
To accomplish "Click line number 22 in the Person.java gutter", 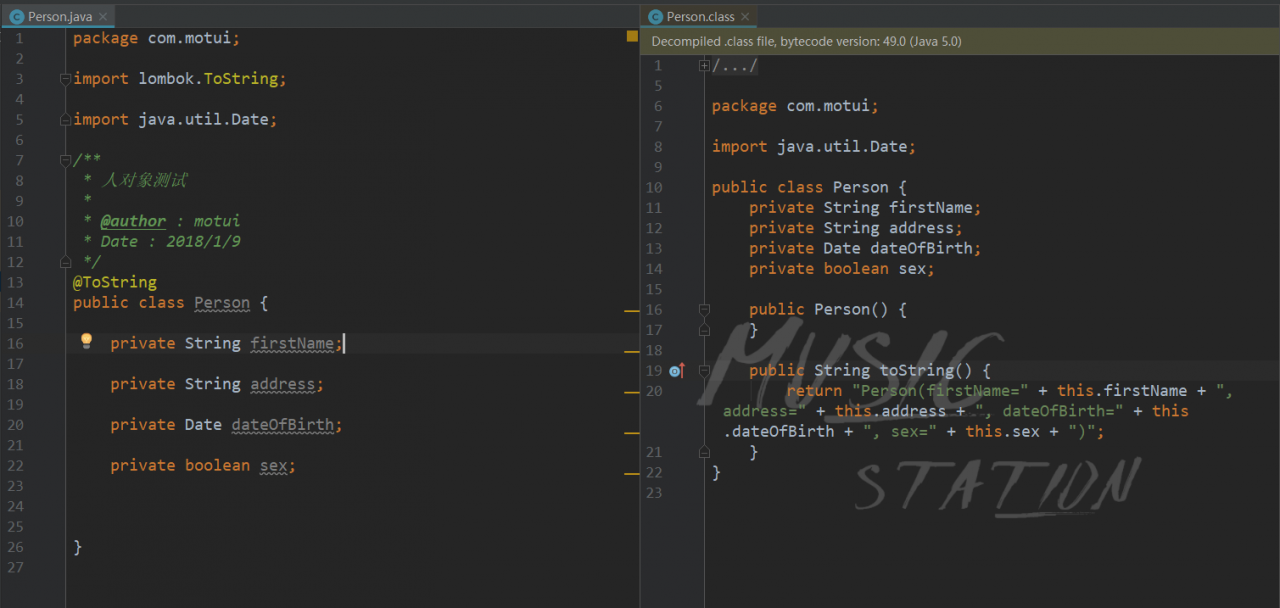I will pos(16,466).
